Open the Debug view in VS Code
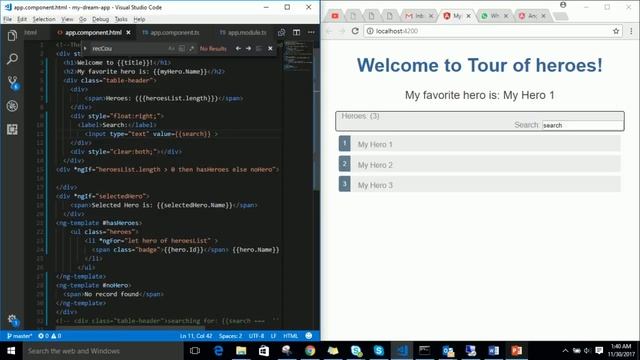This screenshot has width=640, height=360. [12, 106]
